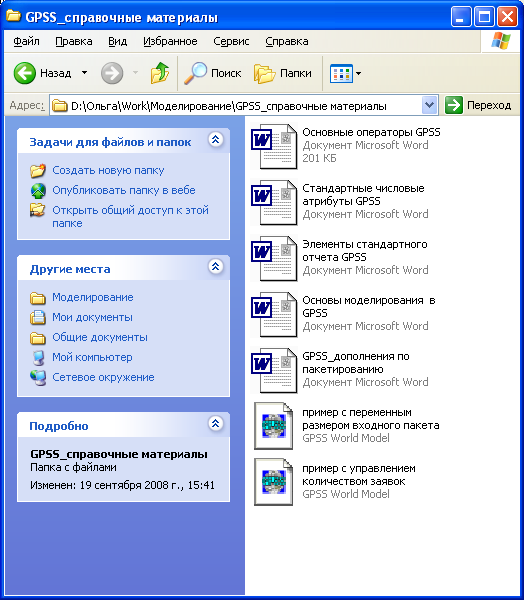Collapse the Подробно panel
The height and width of the screenshot is (600, 524).
pos(216,424)
